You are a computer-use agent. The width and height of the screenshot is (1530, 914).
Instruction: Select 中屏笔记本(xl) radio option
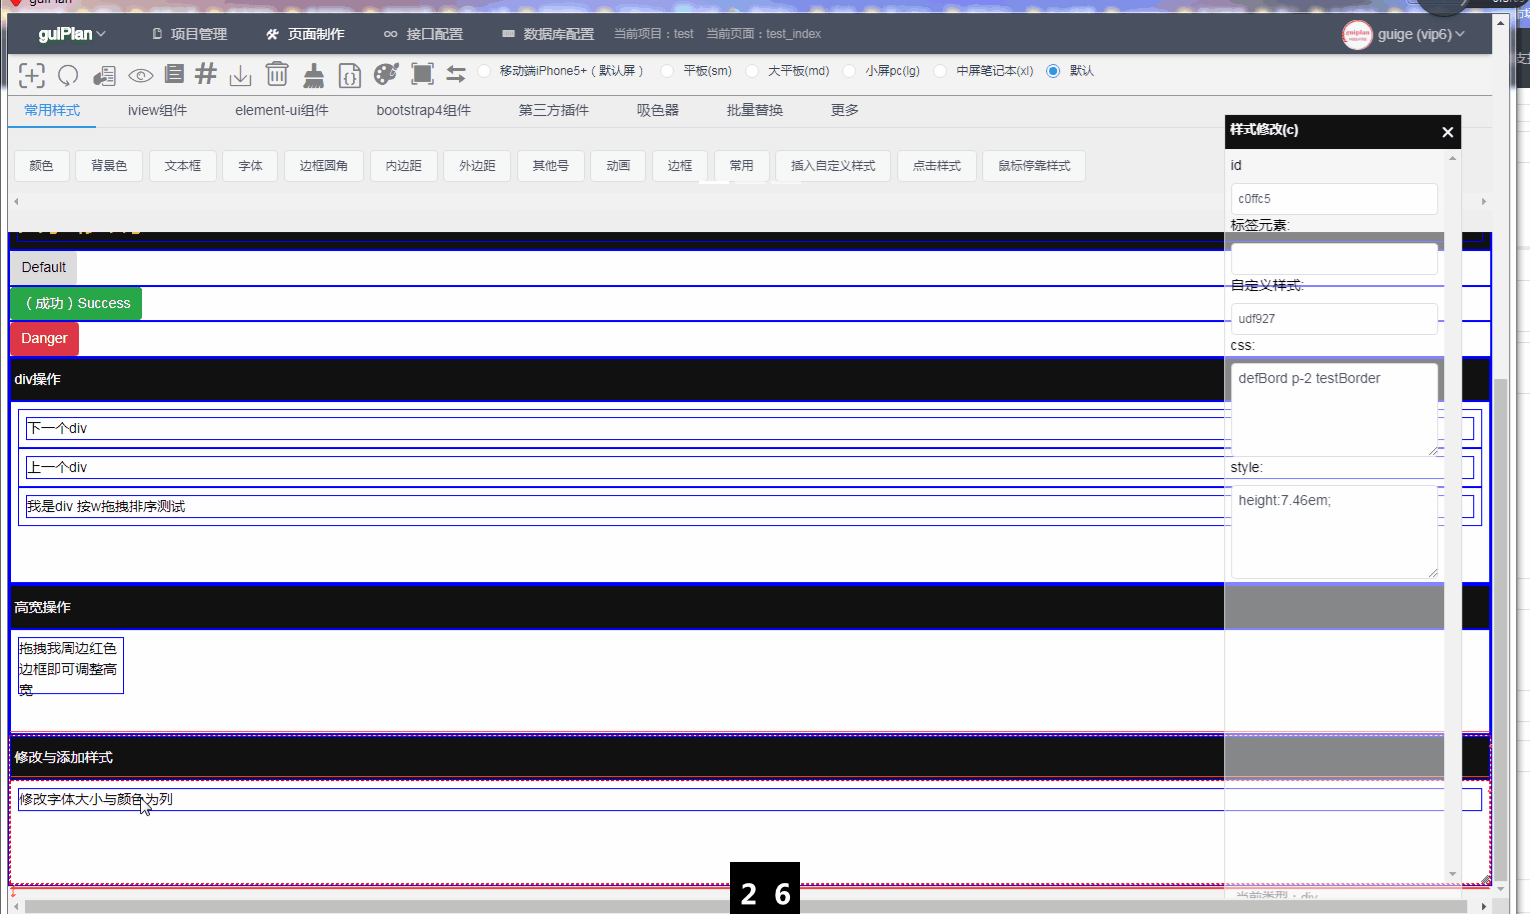[940, 71]
